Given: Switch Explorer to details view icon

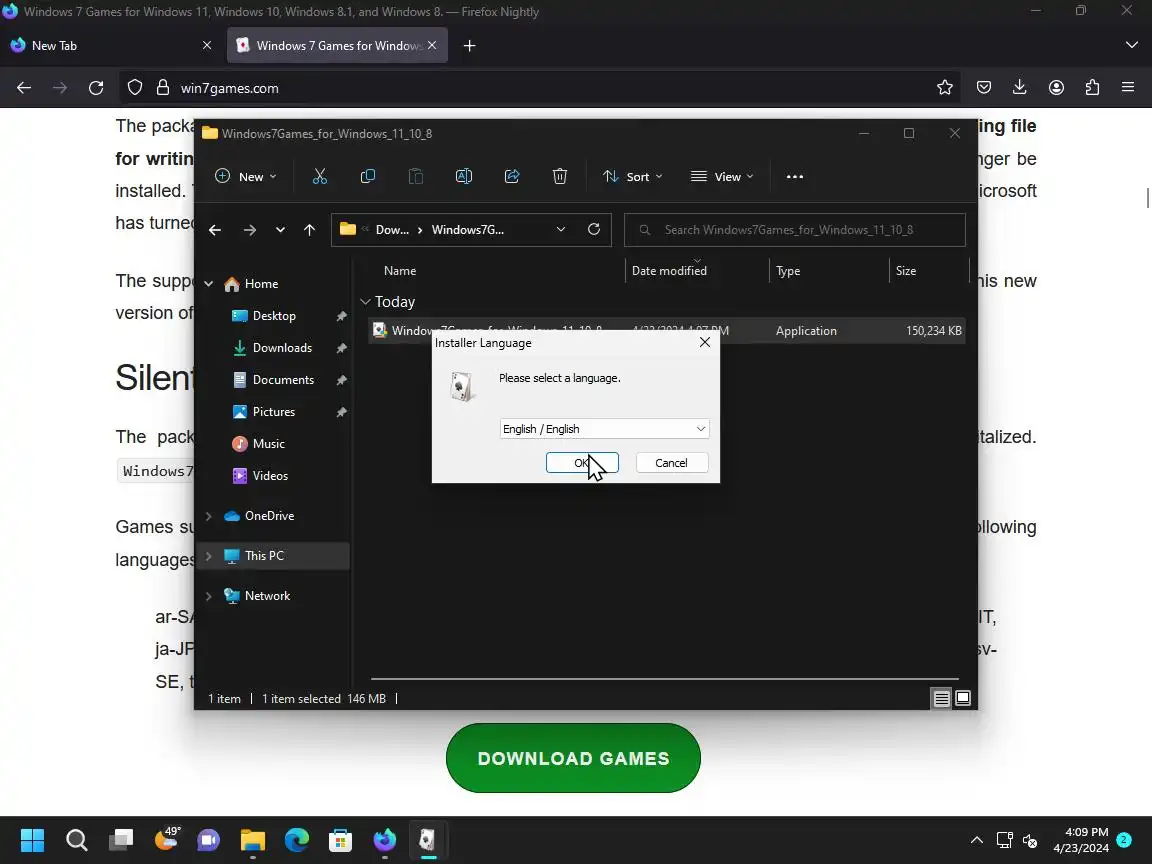Looking at the screenshot, I should pos(941,698).
